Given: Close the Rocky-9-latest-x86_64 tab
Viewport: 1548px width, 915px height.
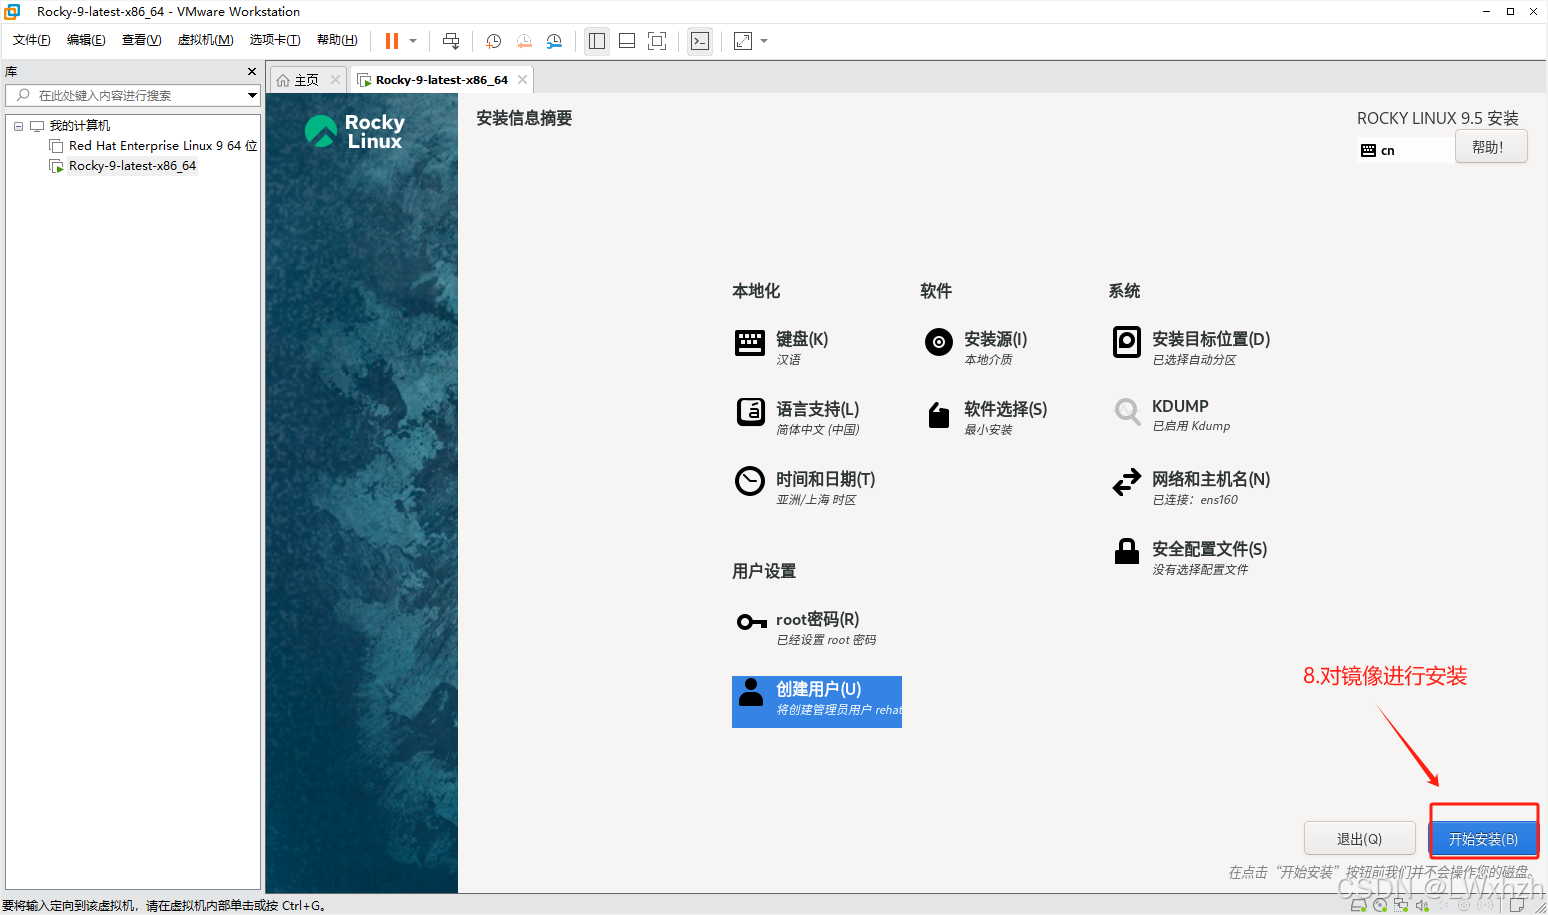Looking at the screenshot, I should click(x=522, y=80).
